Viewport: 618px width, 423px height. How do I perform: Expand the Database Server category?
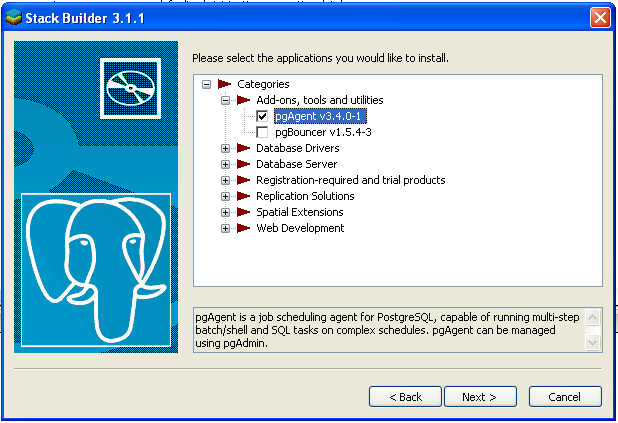(225, 164)
